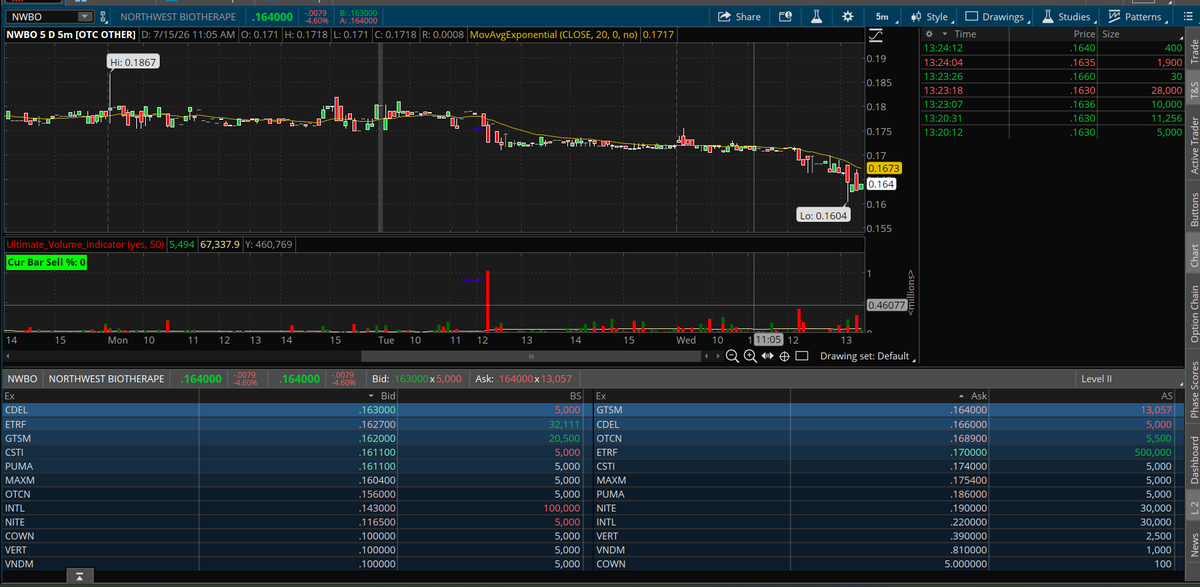Select the CDEL bid row at .163000
Viewport: 1200px width, 587px height.
pyautogui.click(x=293, y=410)
